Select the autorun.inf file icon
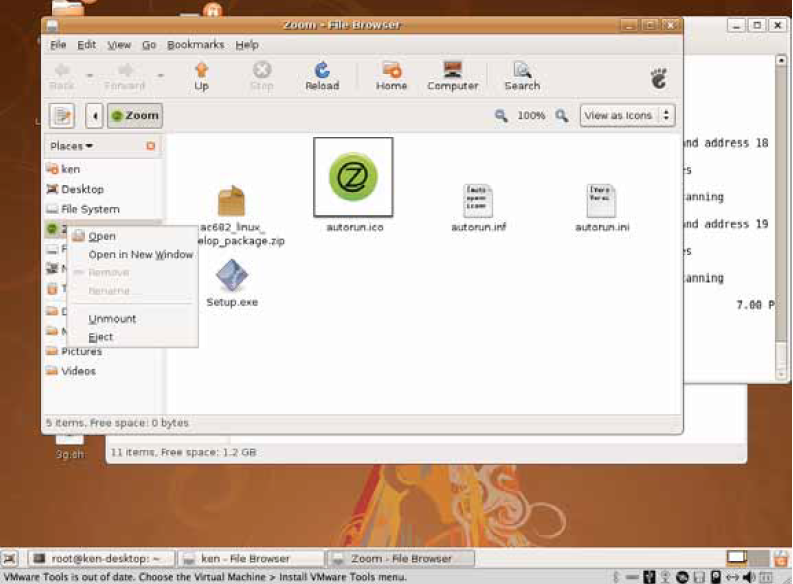Screen dimensions: 793x584 478,201
